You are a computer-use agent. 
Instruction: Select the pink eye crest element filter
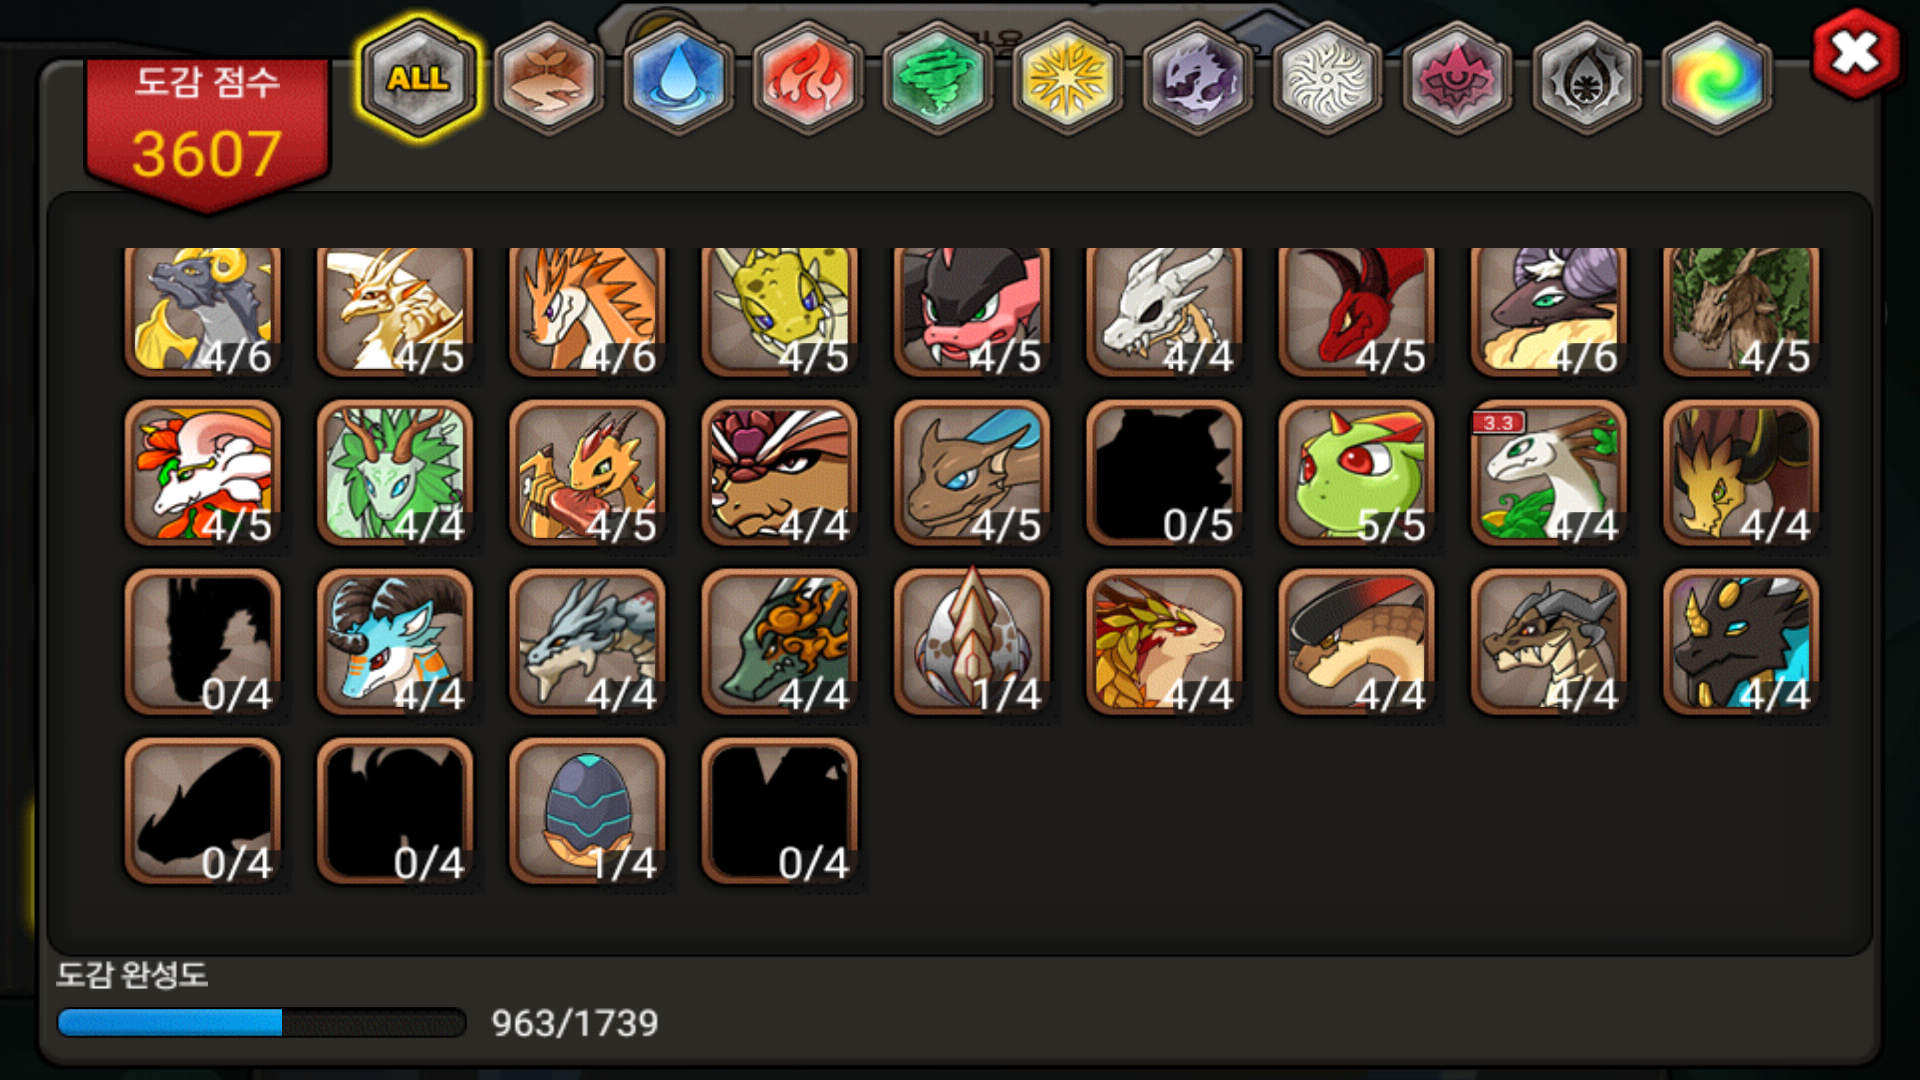pos(1457,78)
